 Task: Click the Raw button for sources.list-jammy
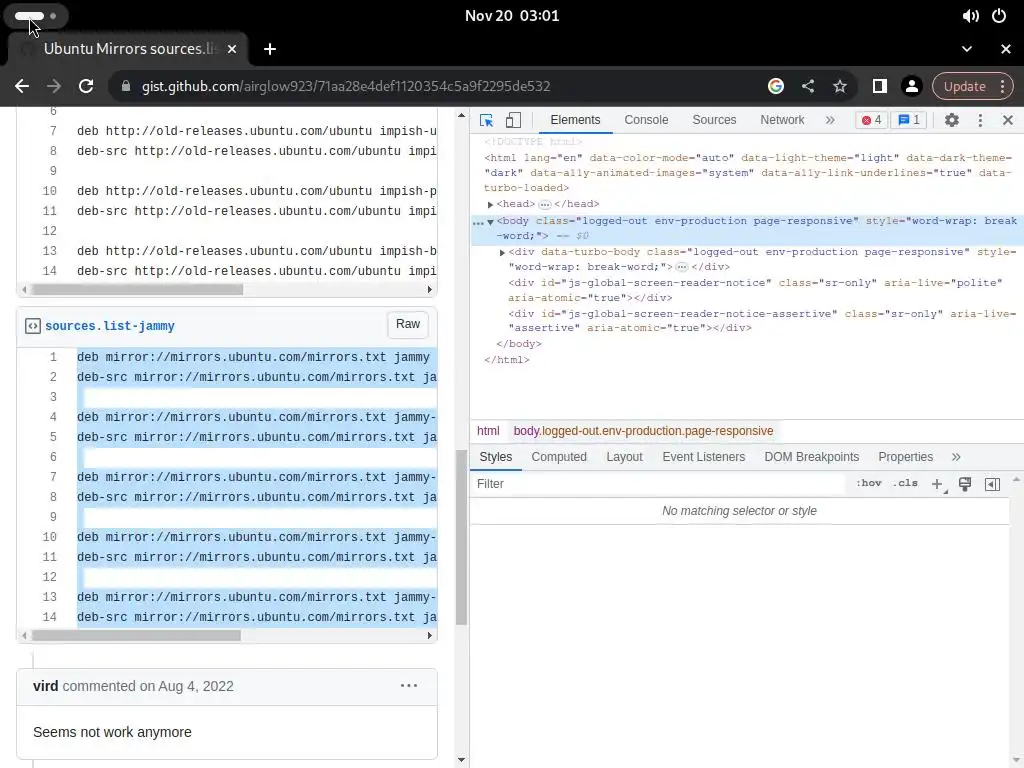coord(408,325)
